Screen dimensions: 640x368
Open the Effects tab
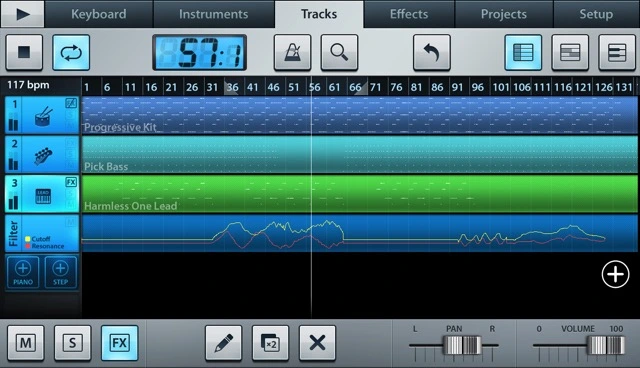click(409, 14)
